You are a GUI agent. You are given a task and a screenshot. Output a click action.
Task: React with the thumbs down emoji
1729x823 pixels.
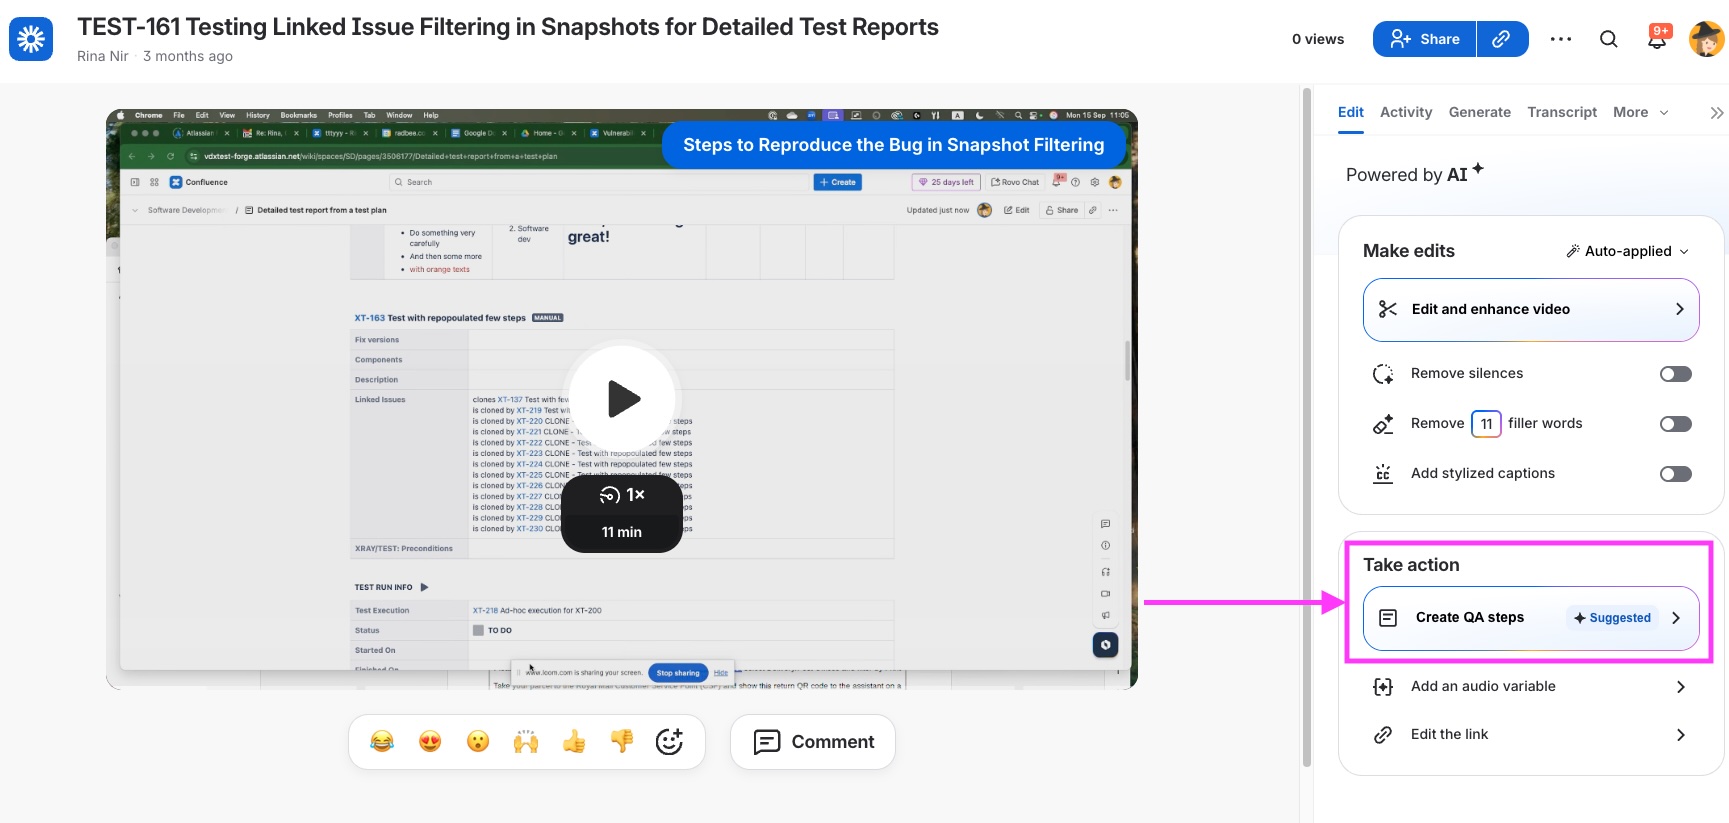point(622,741)
